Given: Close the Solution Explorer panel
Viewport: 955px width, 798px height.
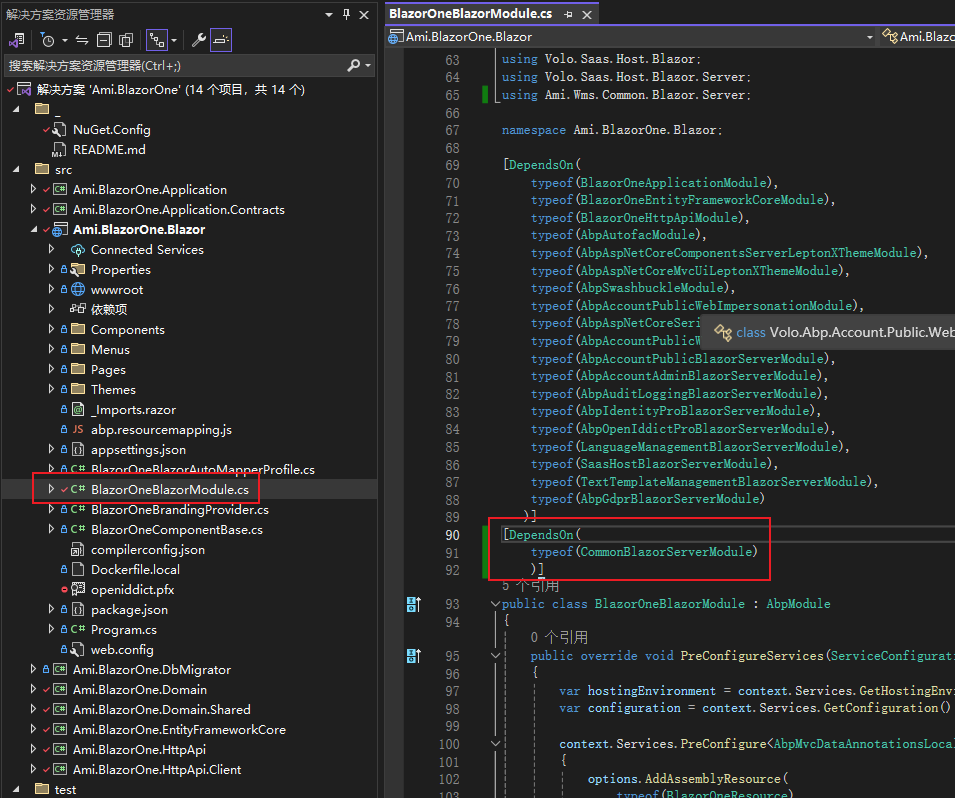Looking at the screenshot, I should tap(364, 15).
